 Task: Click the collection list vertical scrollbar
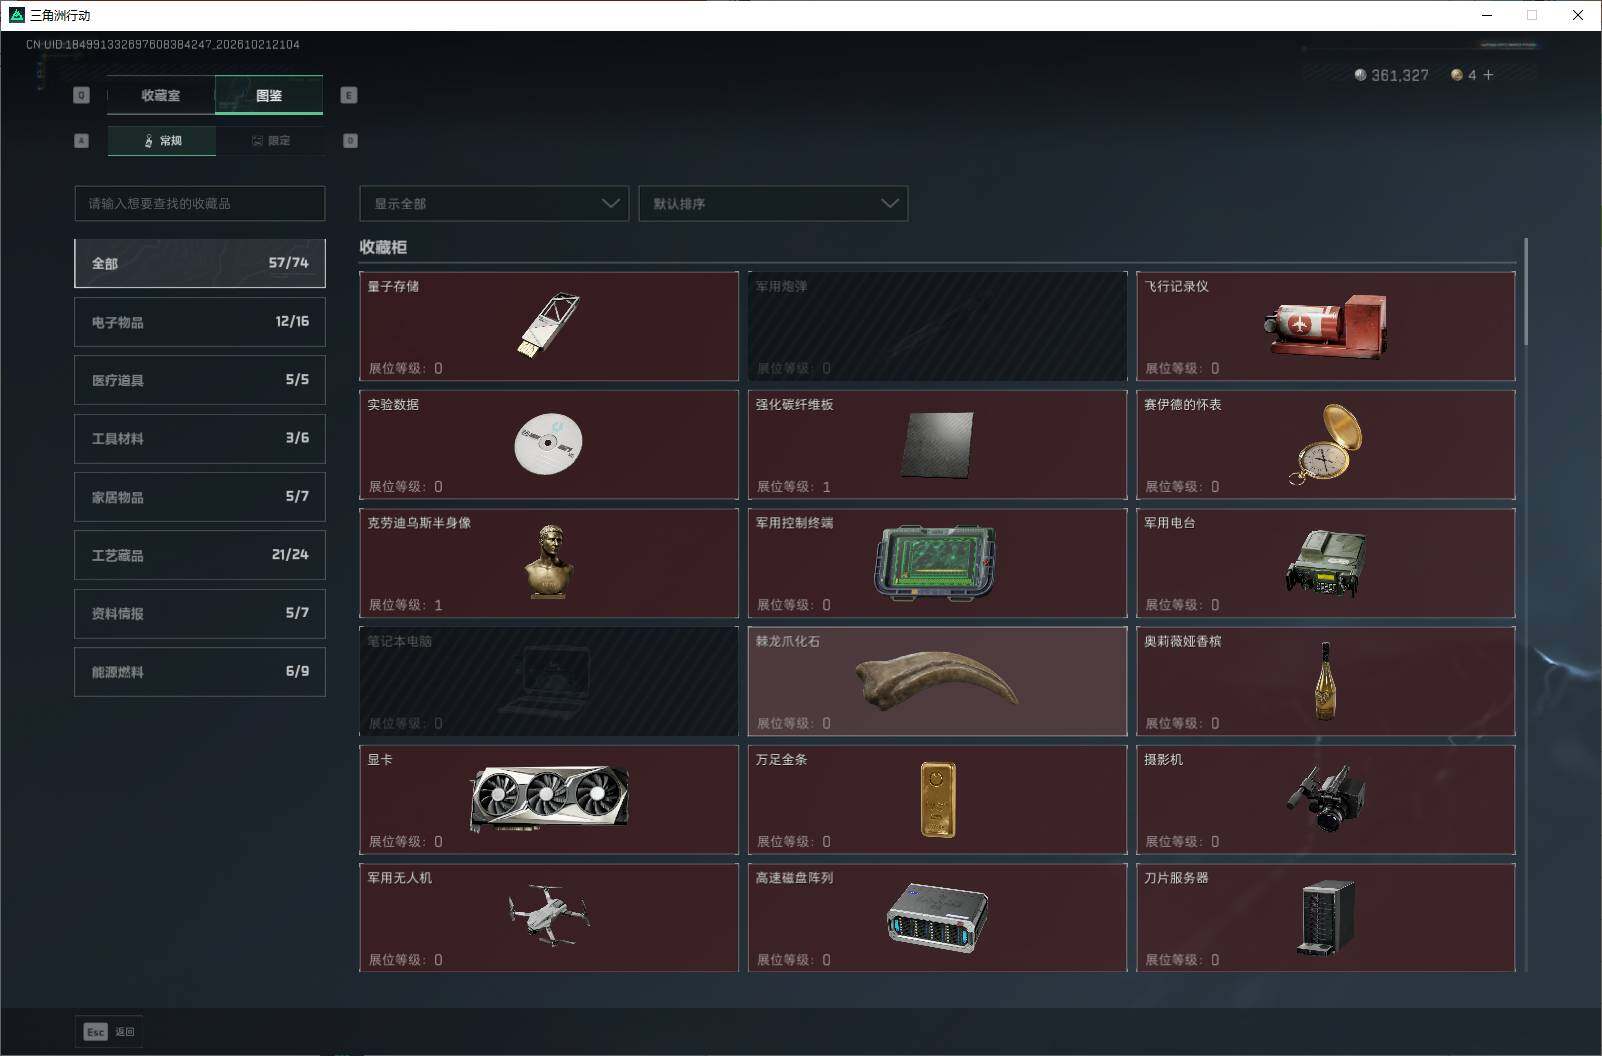[1526, 292]
